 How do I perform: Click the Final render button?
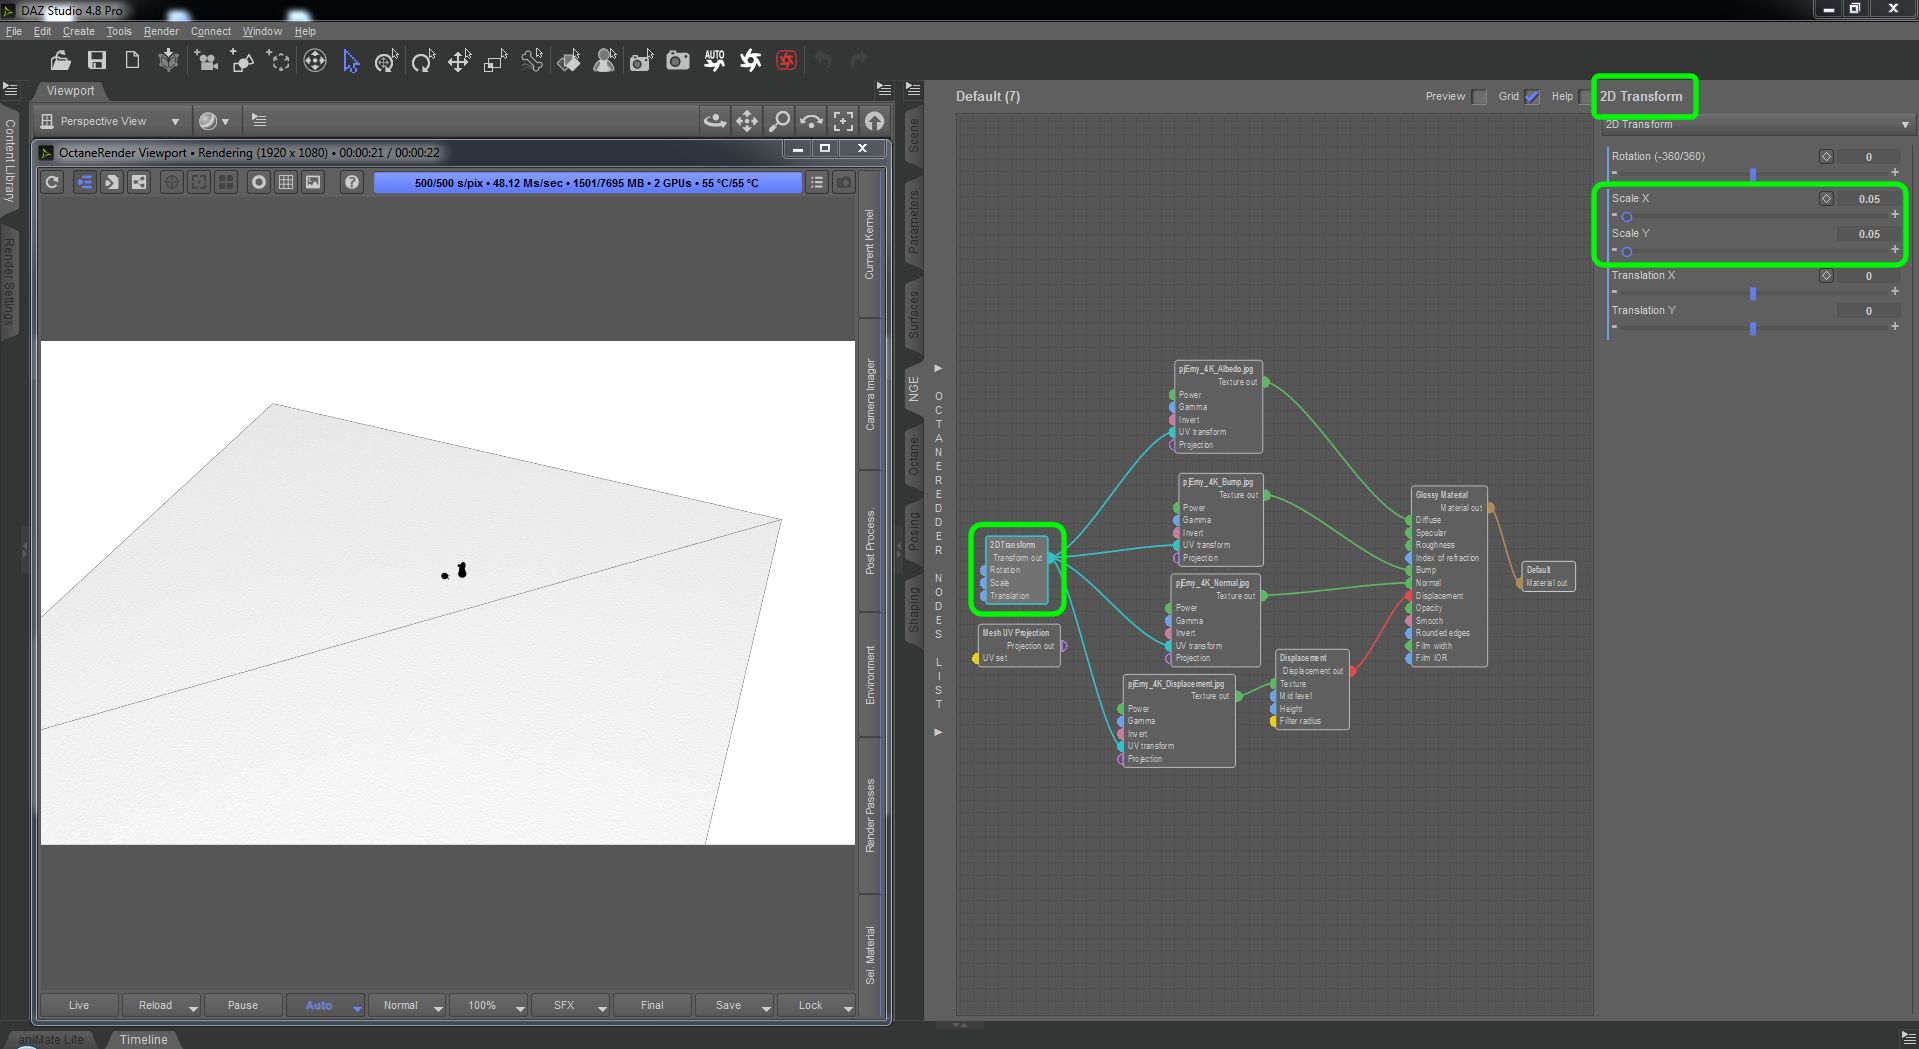tap(651, 1005)
